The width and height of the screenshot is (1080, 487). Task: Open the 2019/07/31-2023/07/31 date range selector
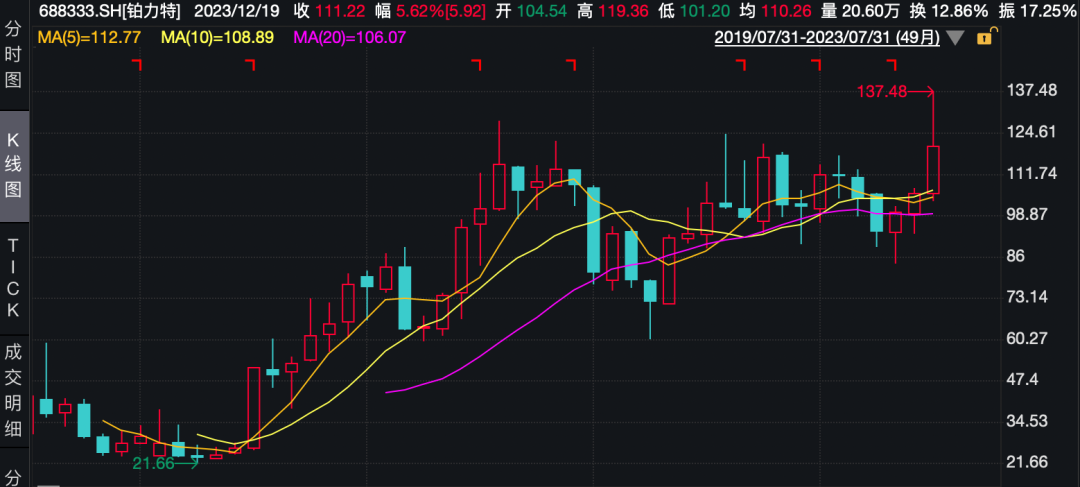tap(827, 38)
